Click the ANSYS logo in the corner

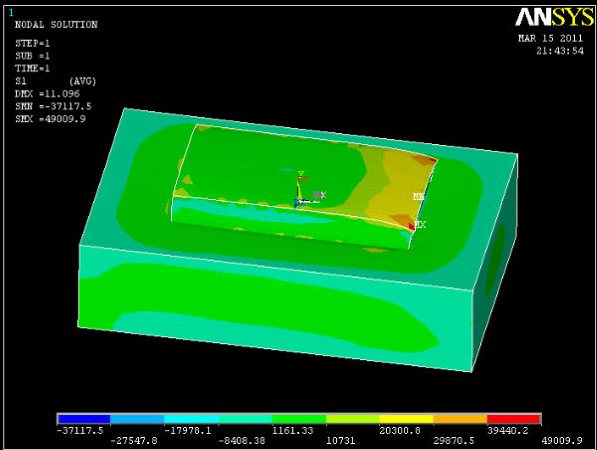555,17
